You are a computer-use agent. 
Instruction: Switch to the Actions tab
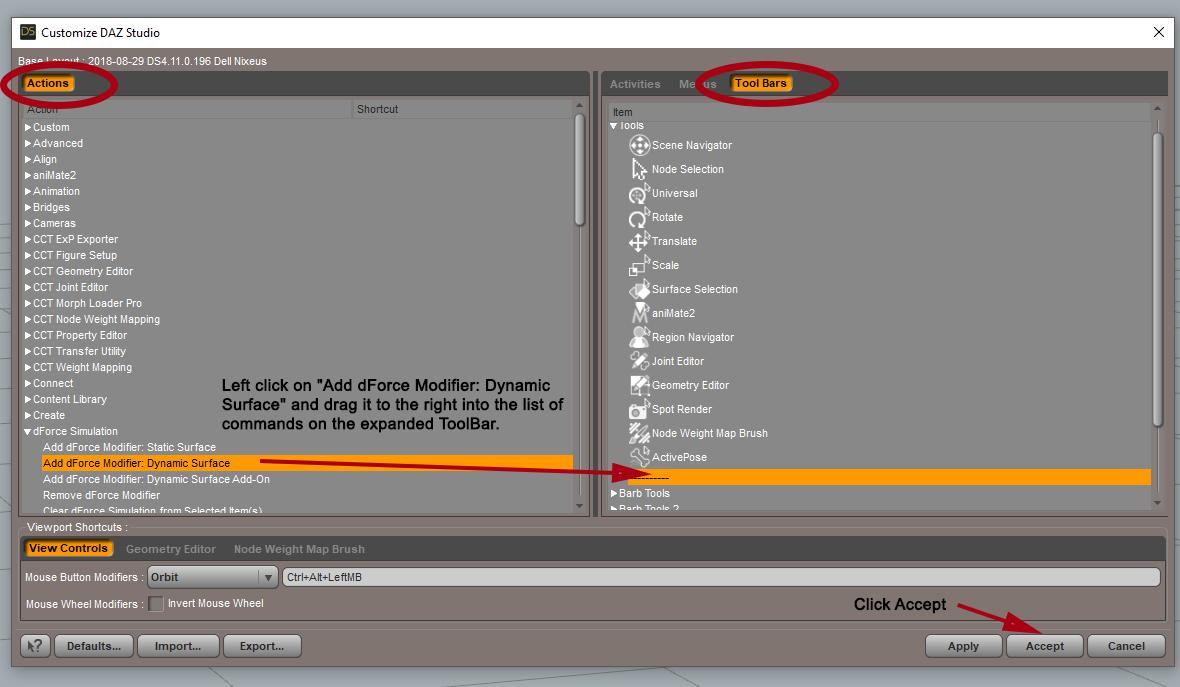click(48, 84)
